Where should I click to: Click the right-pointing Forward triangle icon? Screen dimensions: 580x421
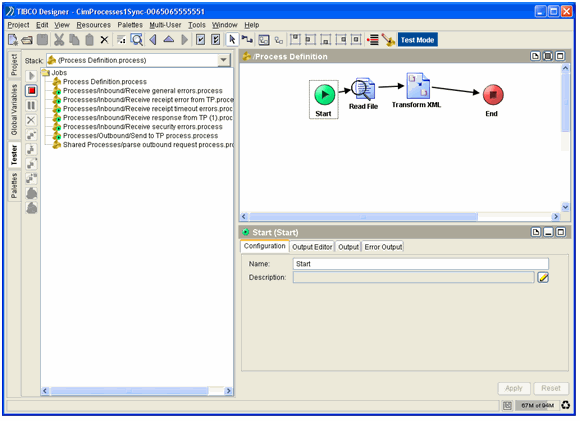(x=184, y=40)
